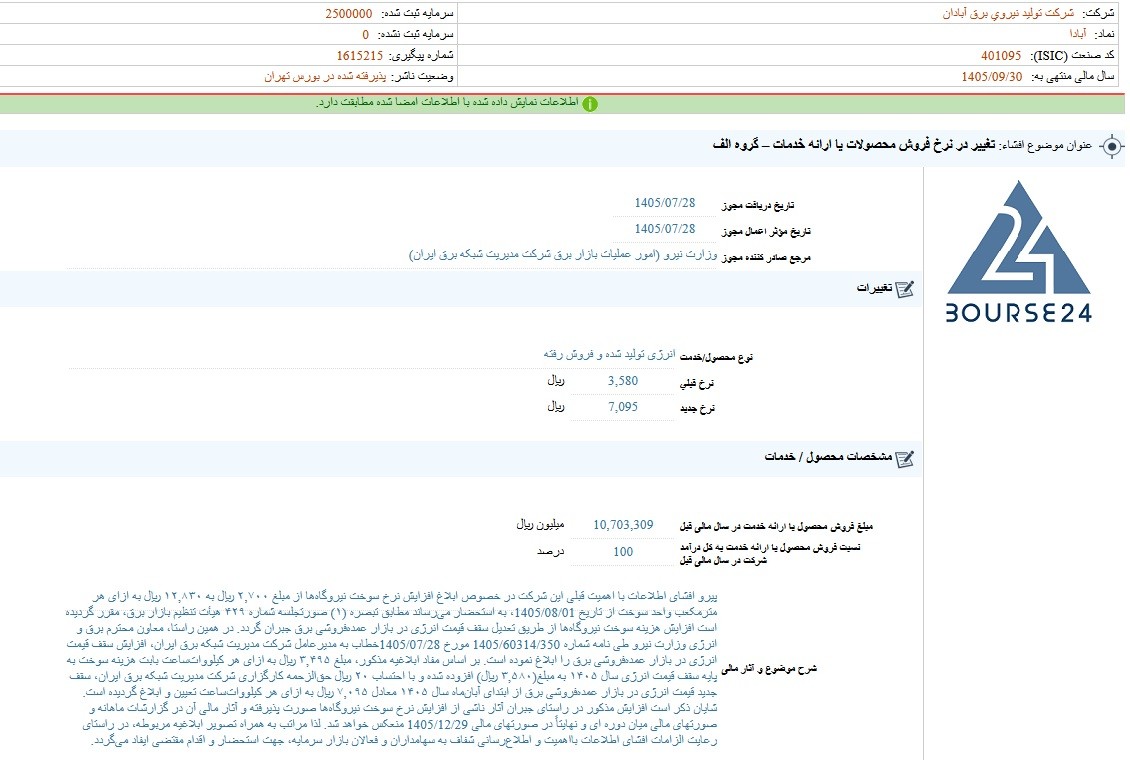This screenshot has width=1130, height=760.
Task: Click the وضعیت ناشر field label
Action: pyautogui.click(x=423, y=76)
